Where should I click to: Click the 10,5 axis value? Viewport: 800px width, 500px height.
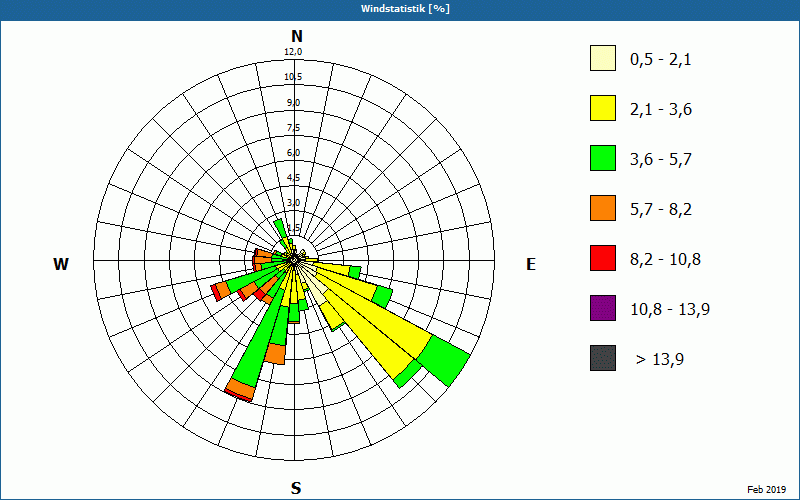point(293,77)
